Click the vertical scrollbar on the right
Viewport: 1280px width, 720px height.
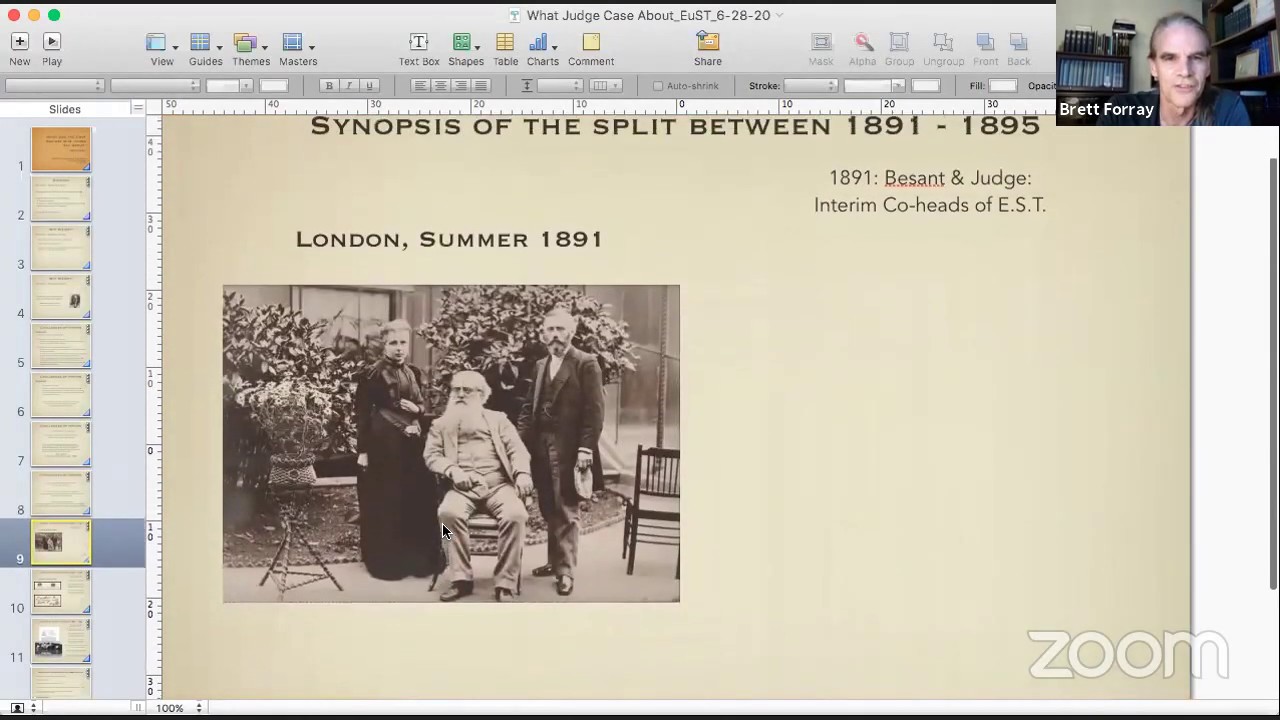(1273, 375)
